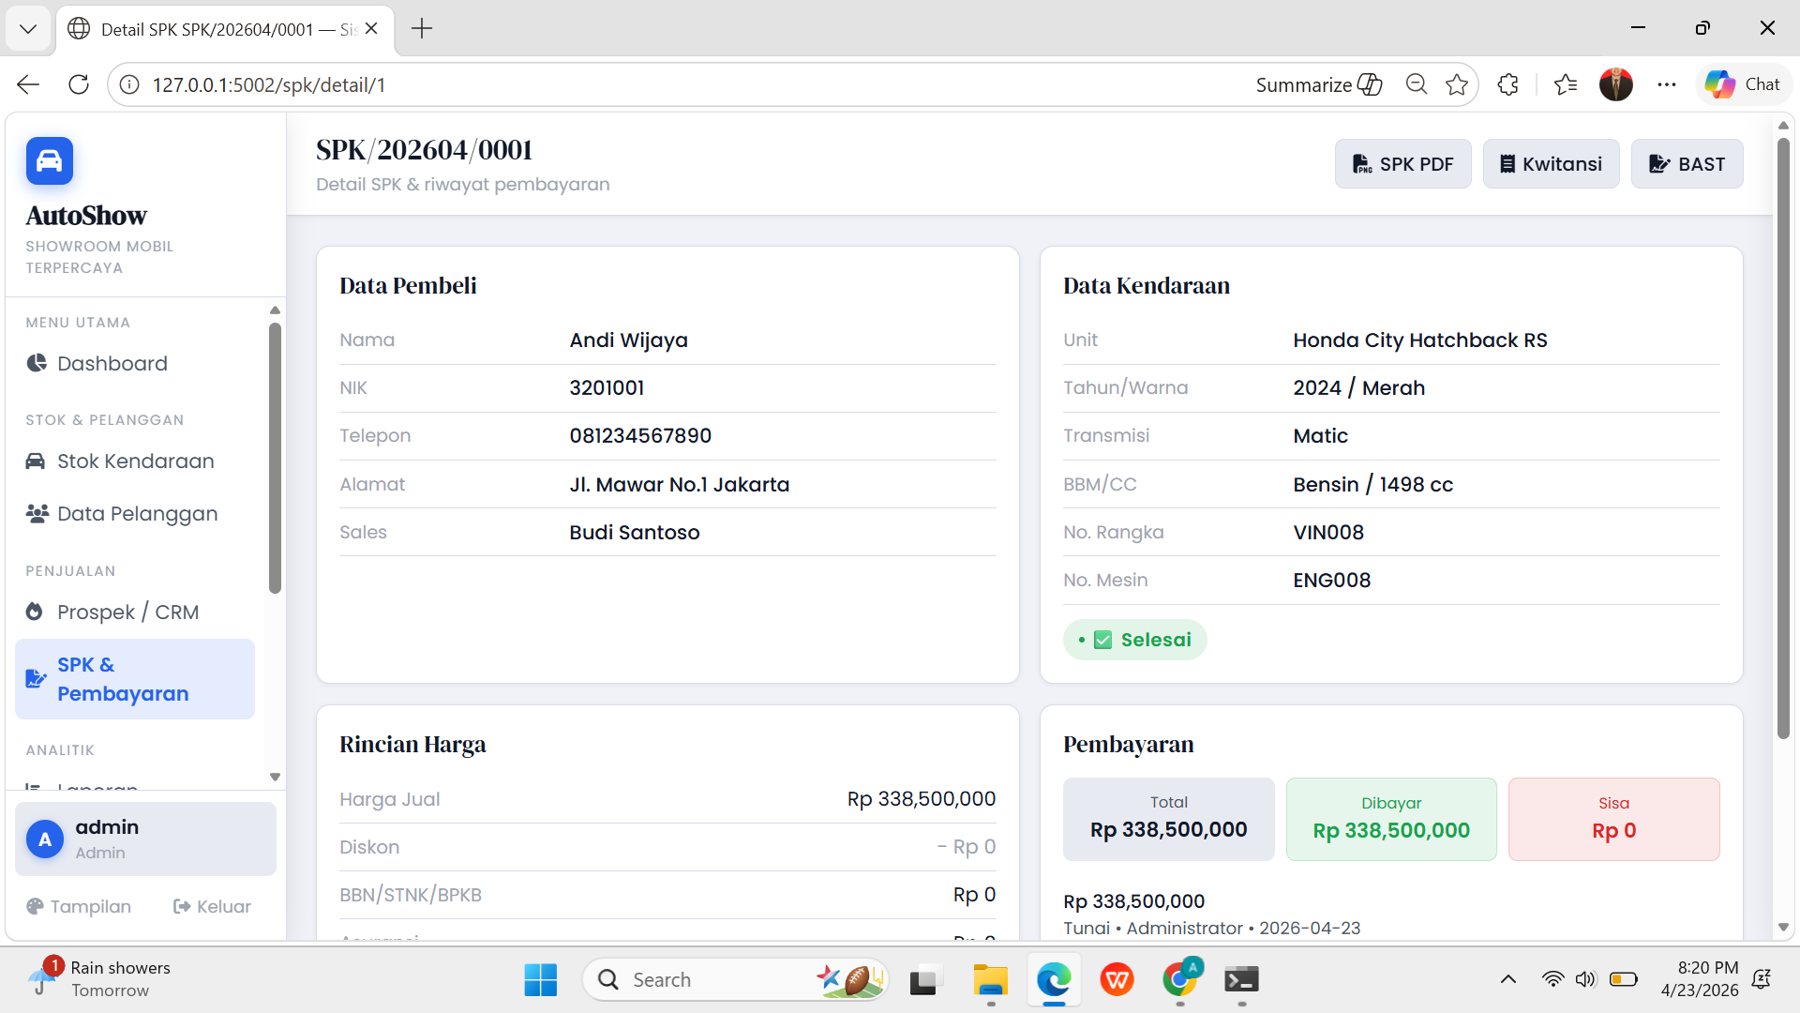
Task: Click the SPK & Pembayaran signature icon
Action: 36,679
